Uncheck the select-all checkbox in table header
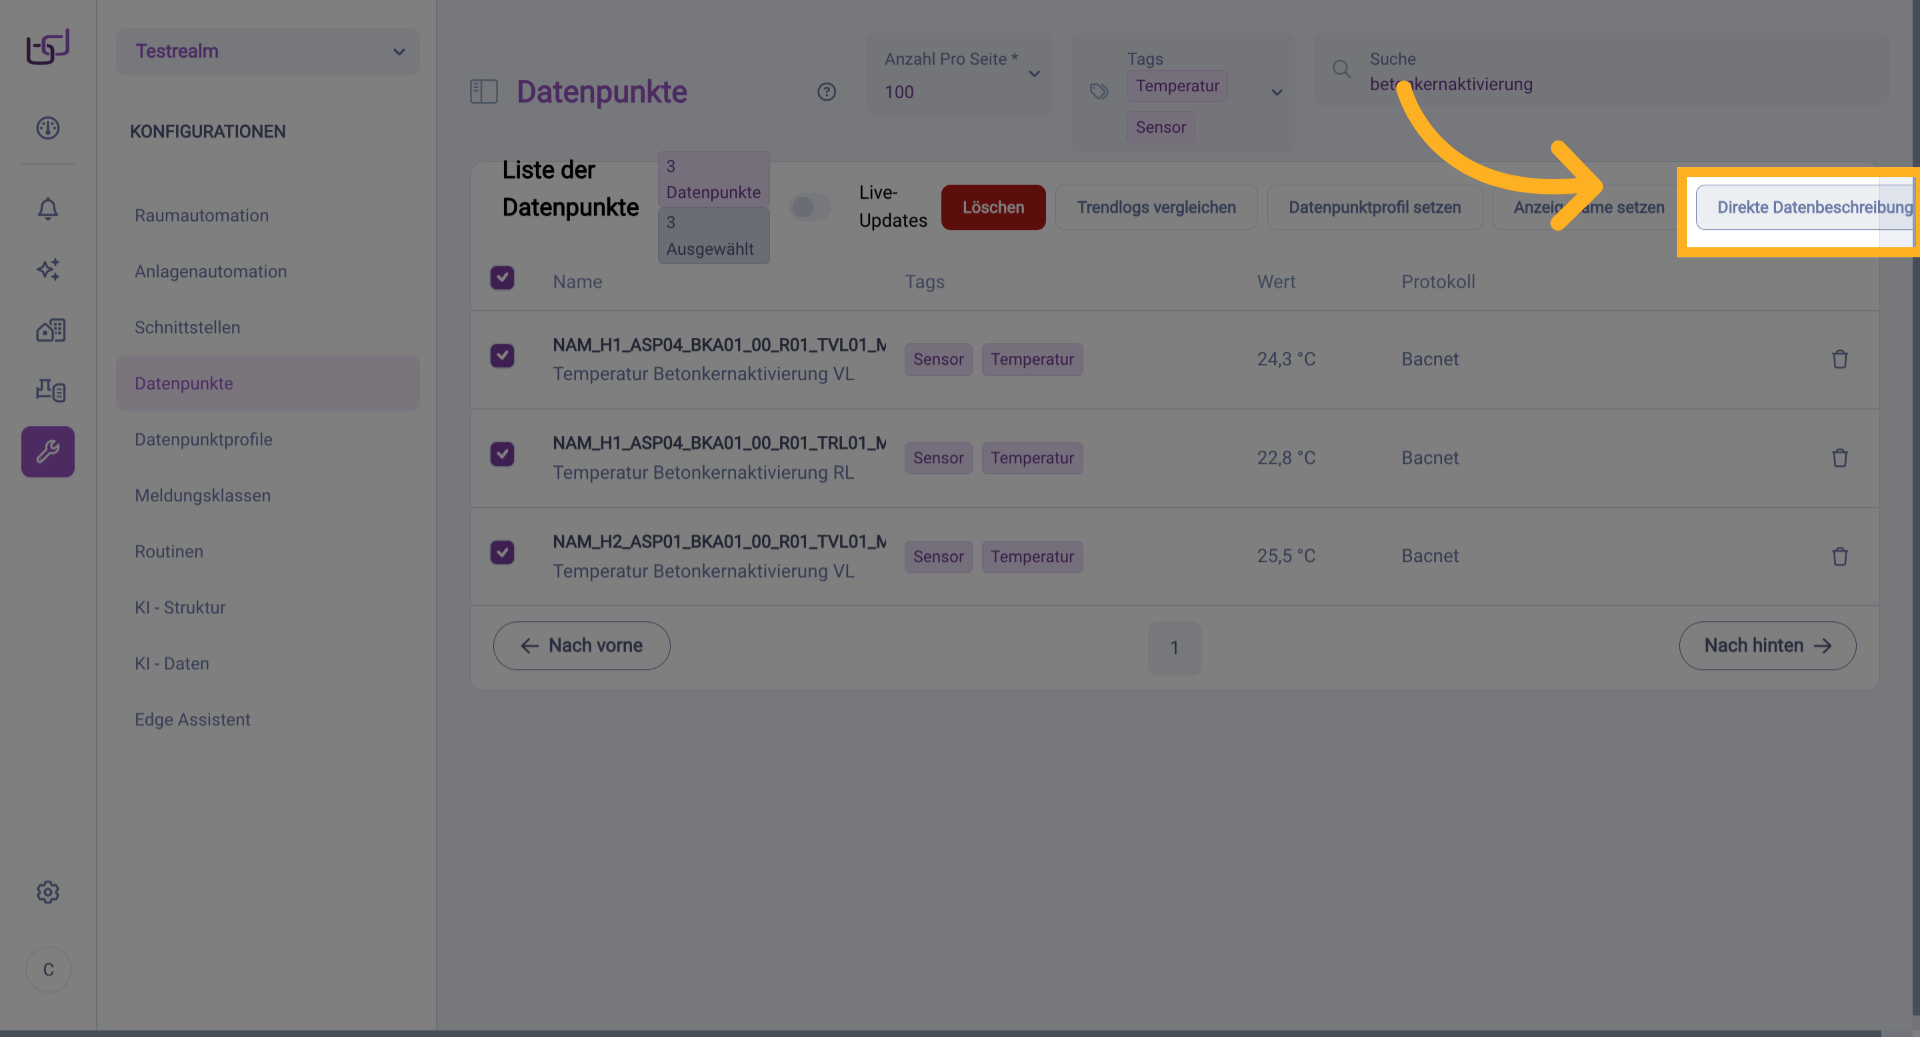 pyautogui.click(x=502, y=278)
